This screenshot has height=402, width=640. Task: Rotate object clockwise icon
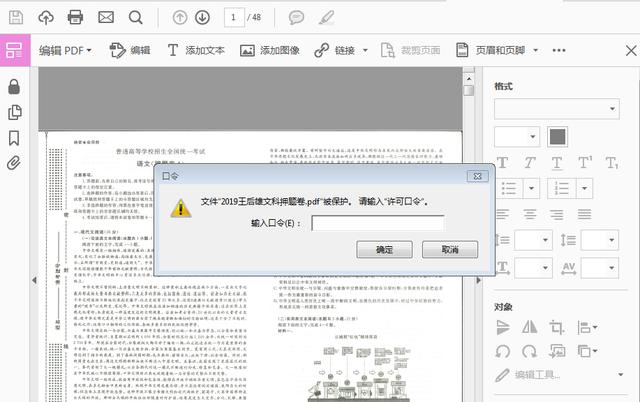click(529, 351)
